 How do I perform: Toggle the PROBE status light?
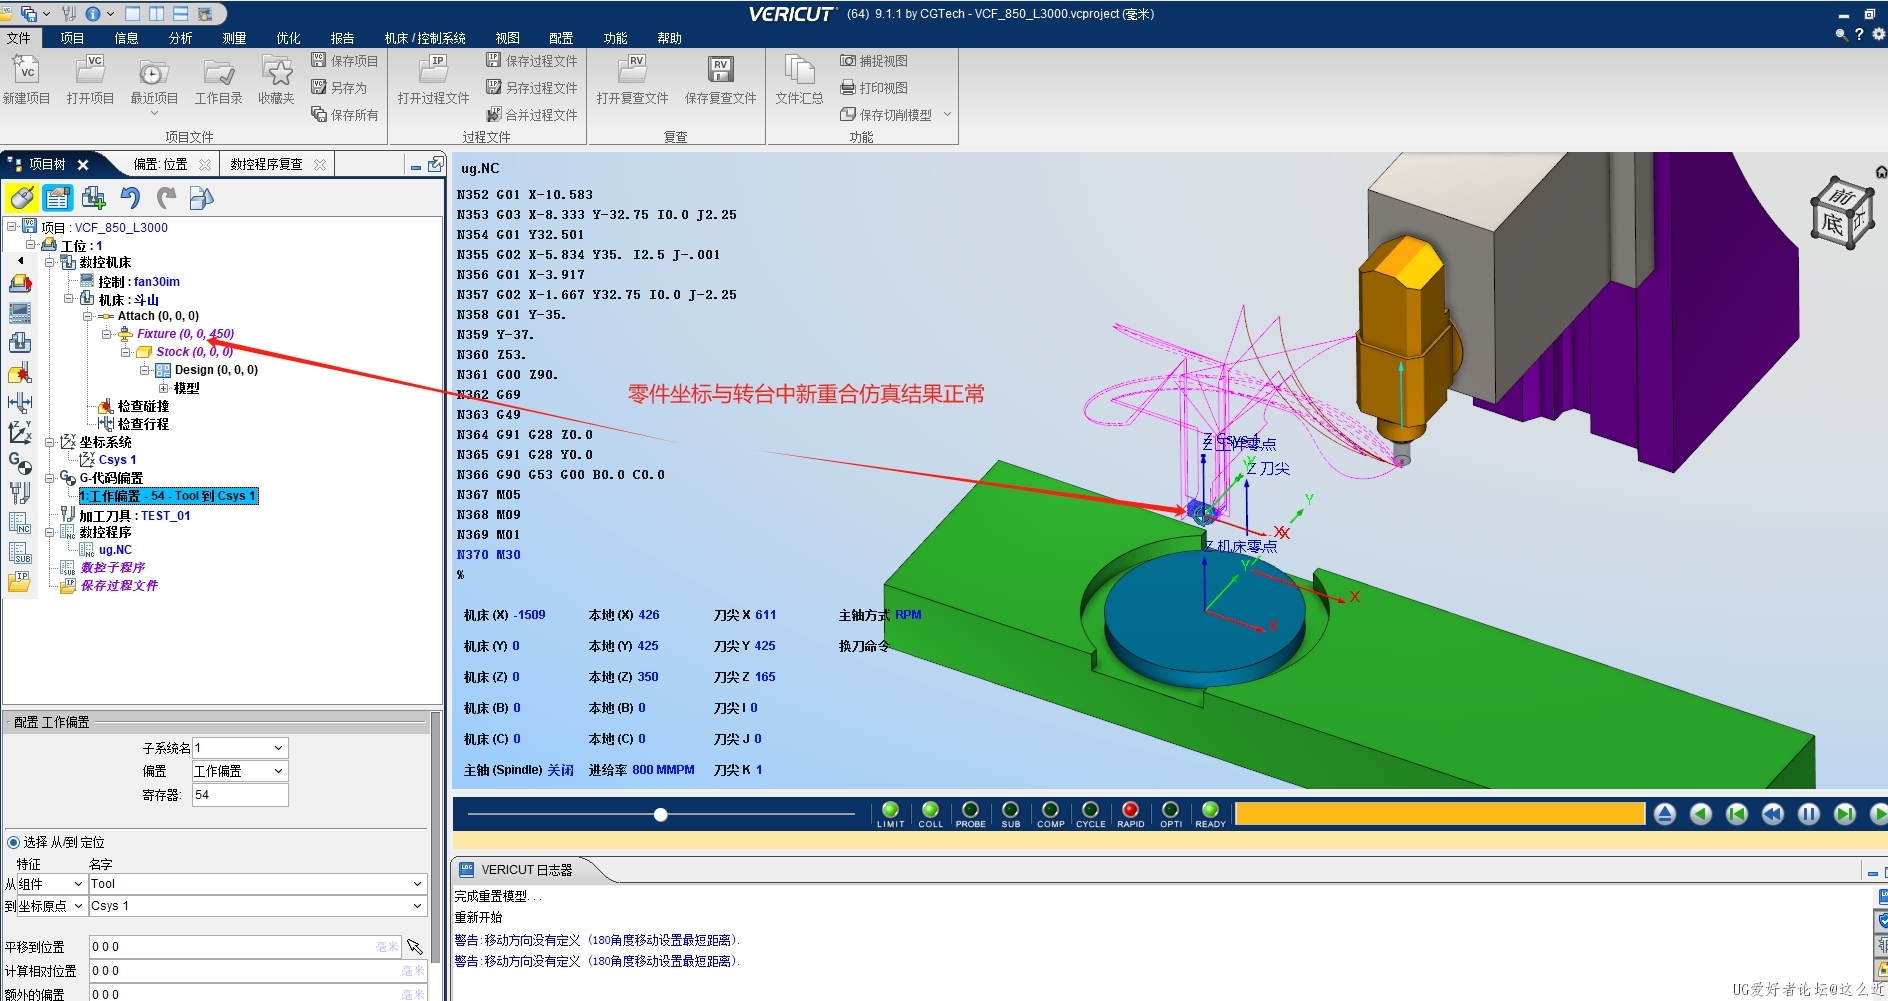[970, 810]
